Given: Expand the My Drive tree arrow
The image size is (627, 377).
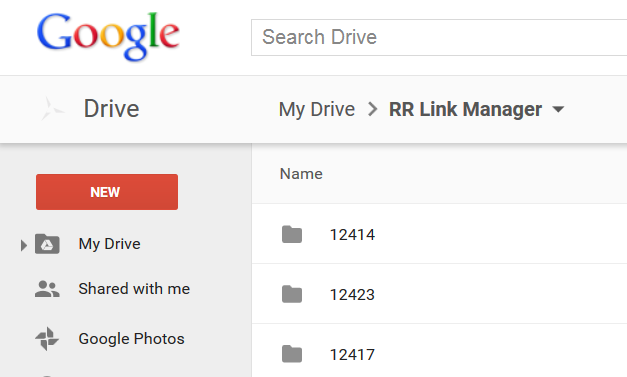Looking at the screenshot, I should pos(24,245).
